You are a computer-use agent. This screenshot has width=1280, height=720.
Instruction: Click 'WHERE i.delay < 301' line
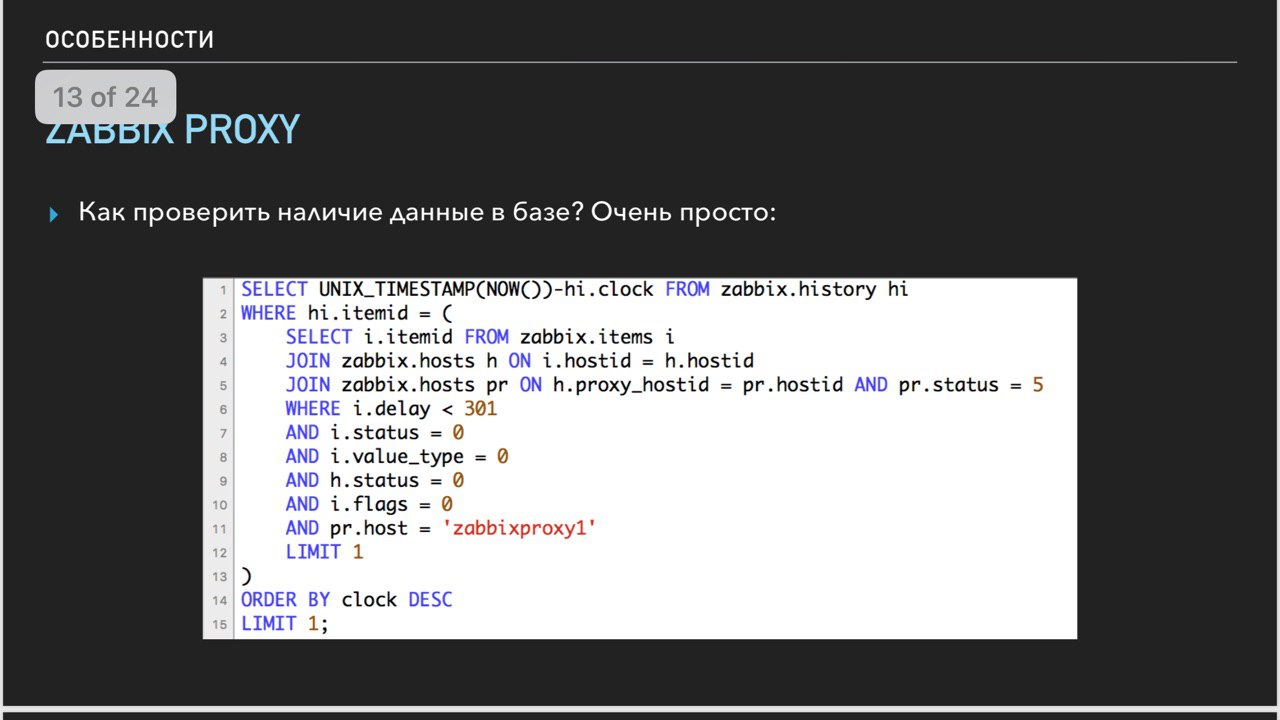pos(391,409)
